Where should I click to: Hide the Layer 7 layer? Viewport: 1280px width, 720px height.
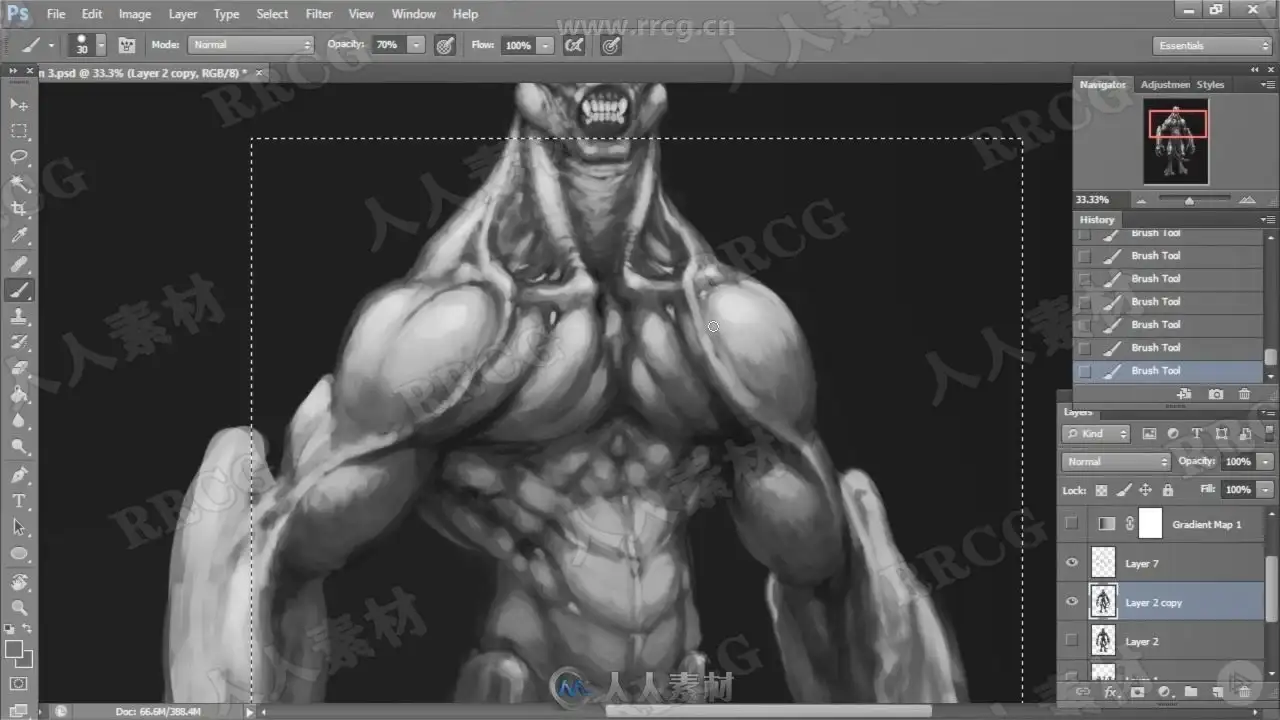click(1072, 563)
